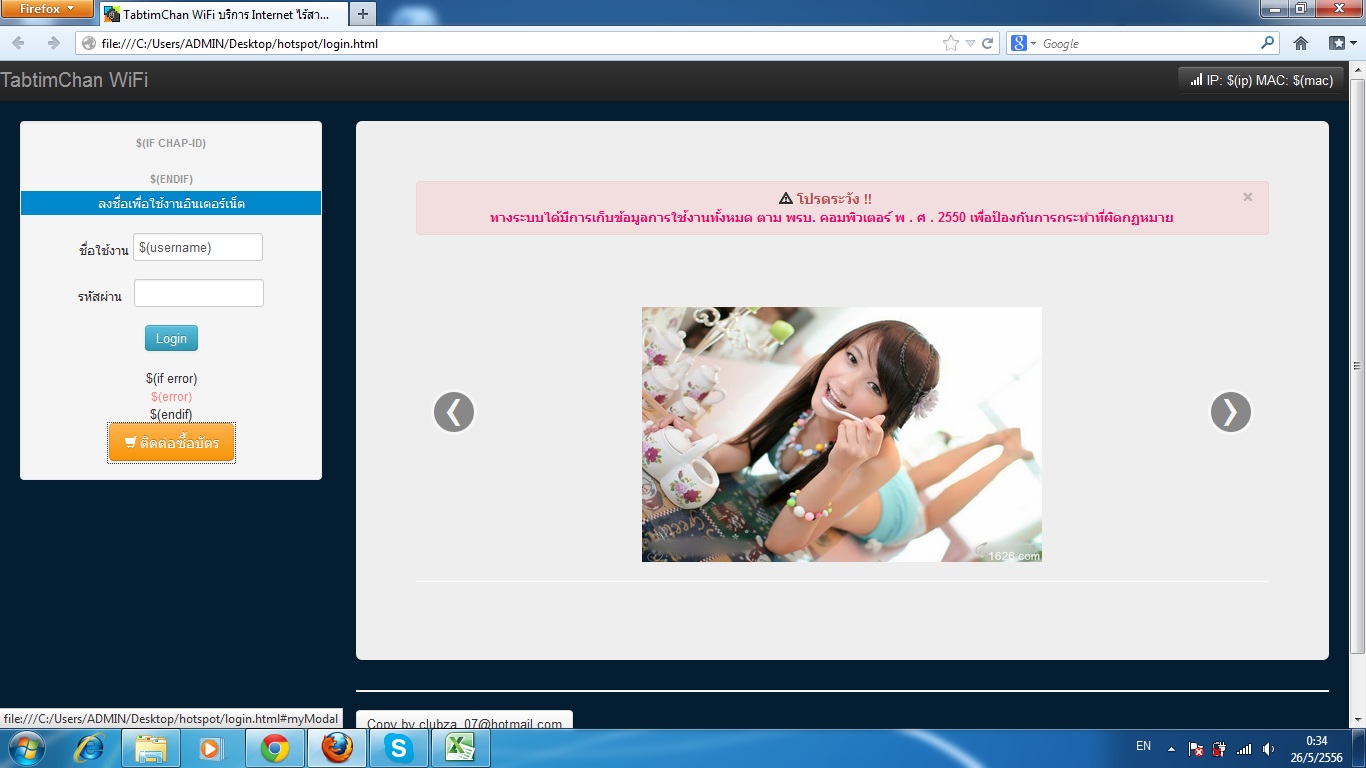Show hidden system tray icons
The width and height of the screenshot is (1366, 768).
coord(1172,747)
